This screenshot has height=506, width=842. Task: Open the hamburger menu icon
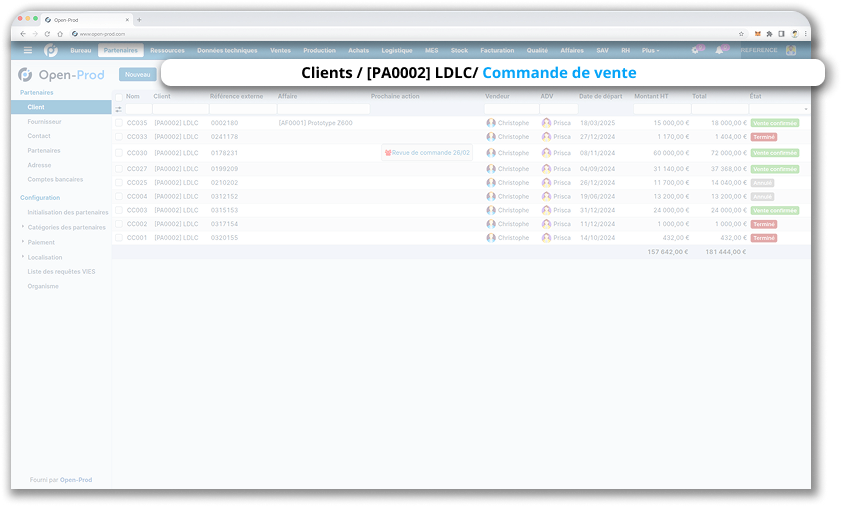click(28, 50)
